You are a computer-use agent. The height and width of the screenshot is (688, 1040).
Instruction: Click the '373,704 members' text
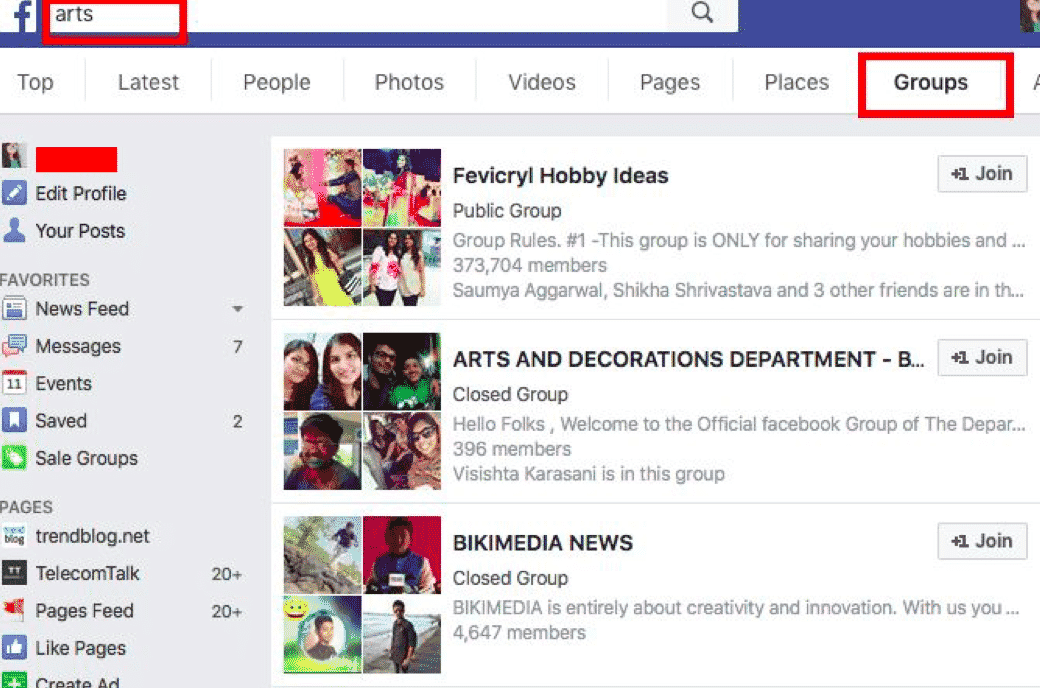click(x=530, y=265)
